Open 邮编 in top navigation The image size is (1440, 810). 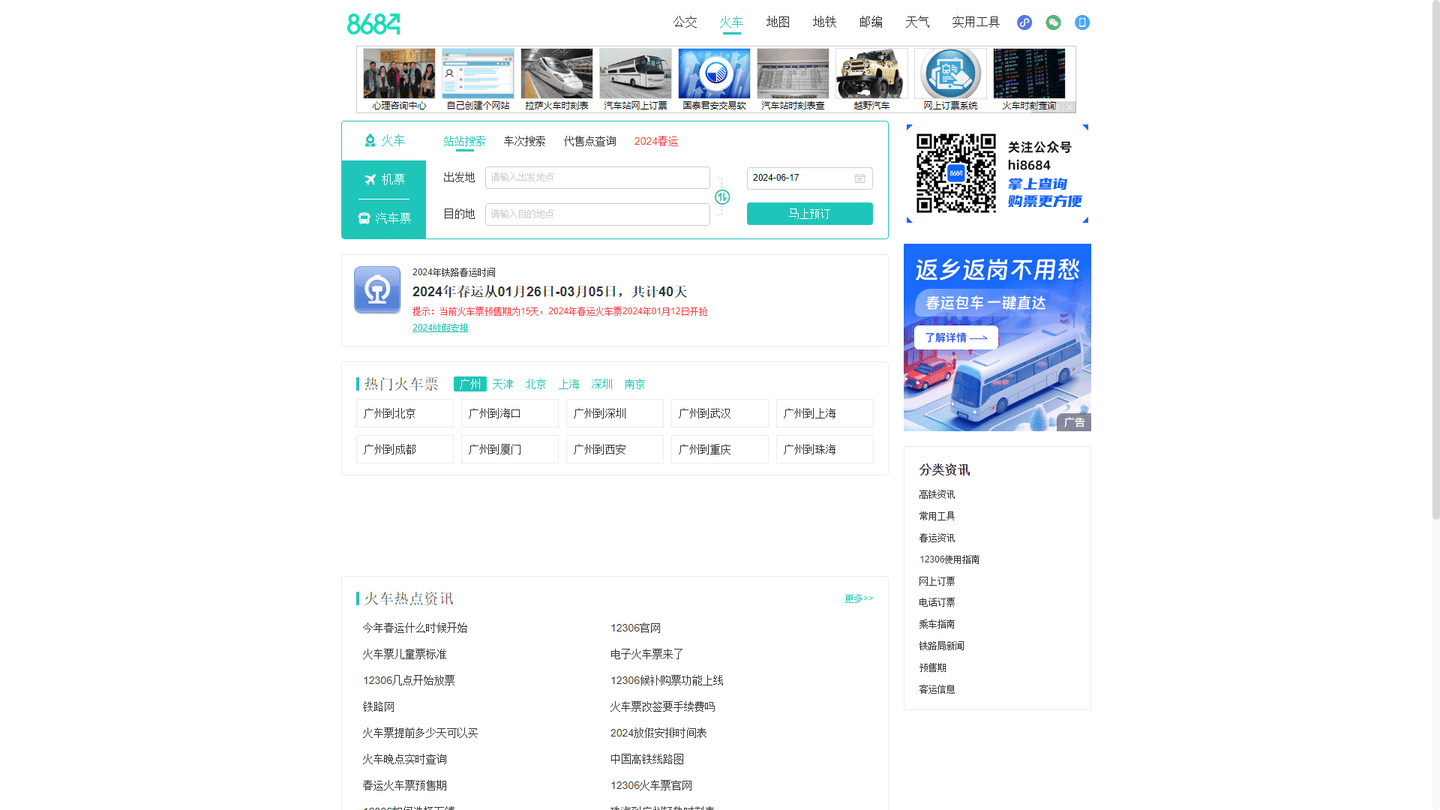point(871,22)
